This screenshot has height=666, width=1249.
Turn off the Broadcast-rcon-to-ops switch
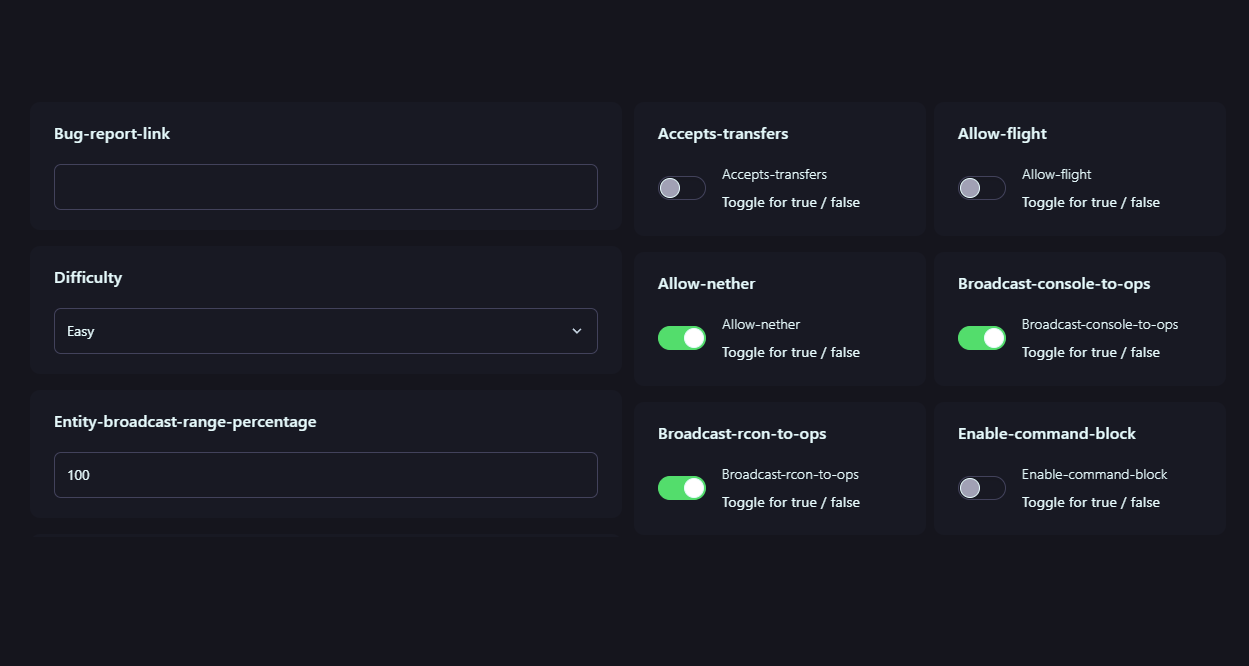coord(681,488)
